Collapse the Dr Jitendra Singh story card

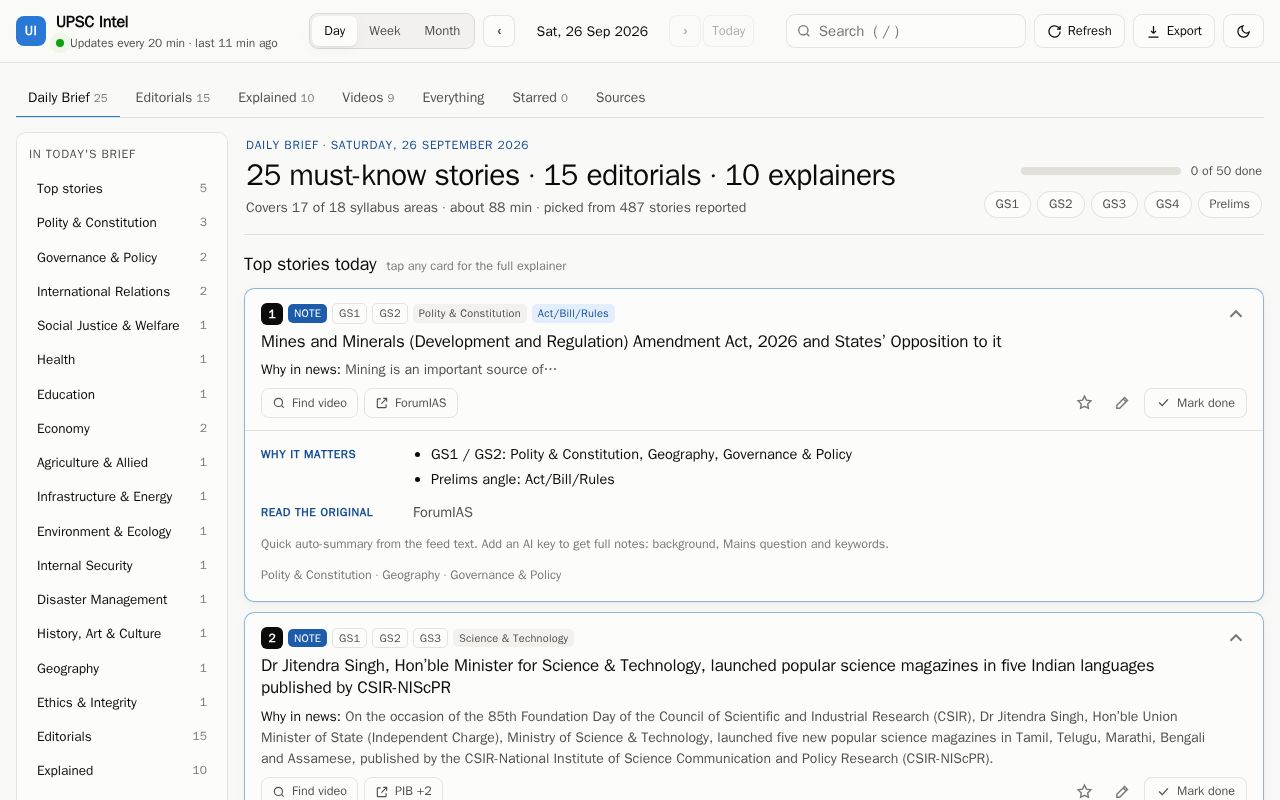tap(1236, 638)
